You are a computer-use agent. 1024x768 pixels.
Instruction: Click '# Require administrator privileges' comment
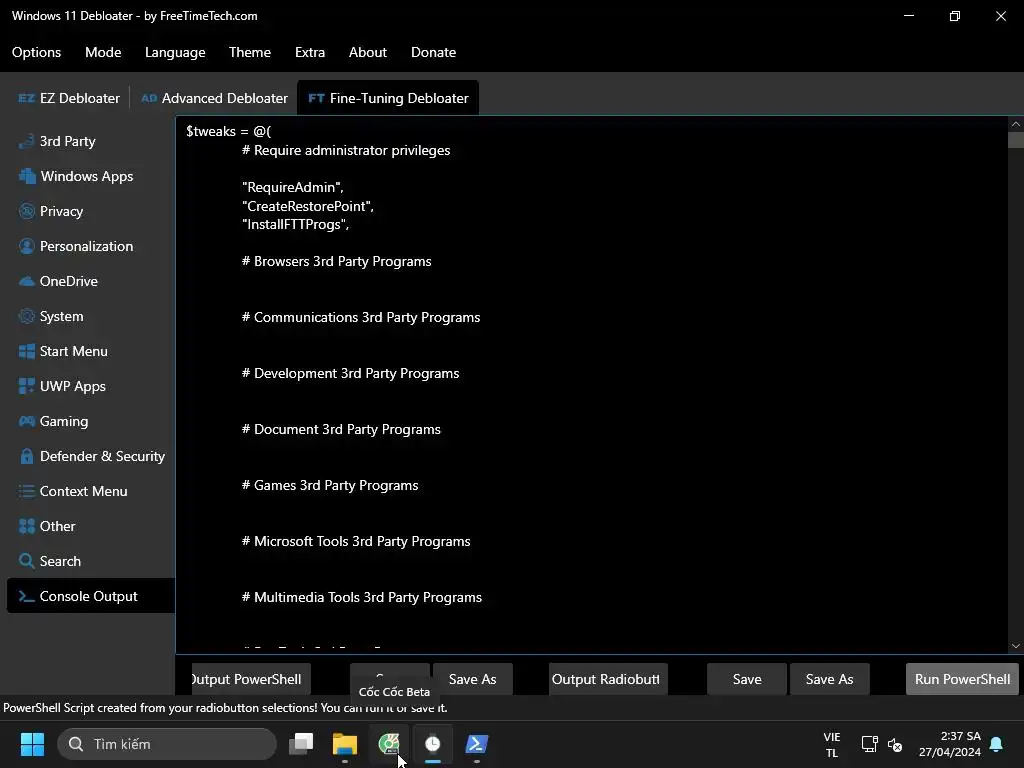346,150
